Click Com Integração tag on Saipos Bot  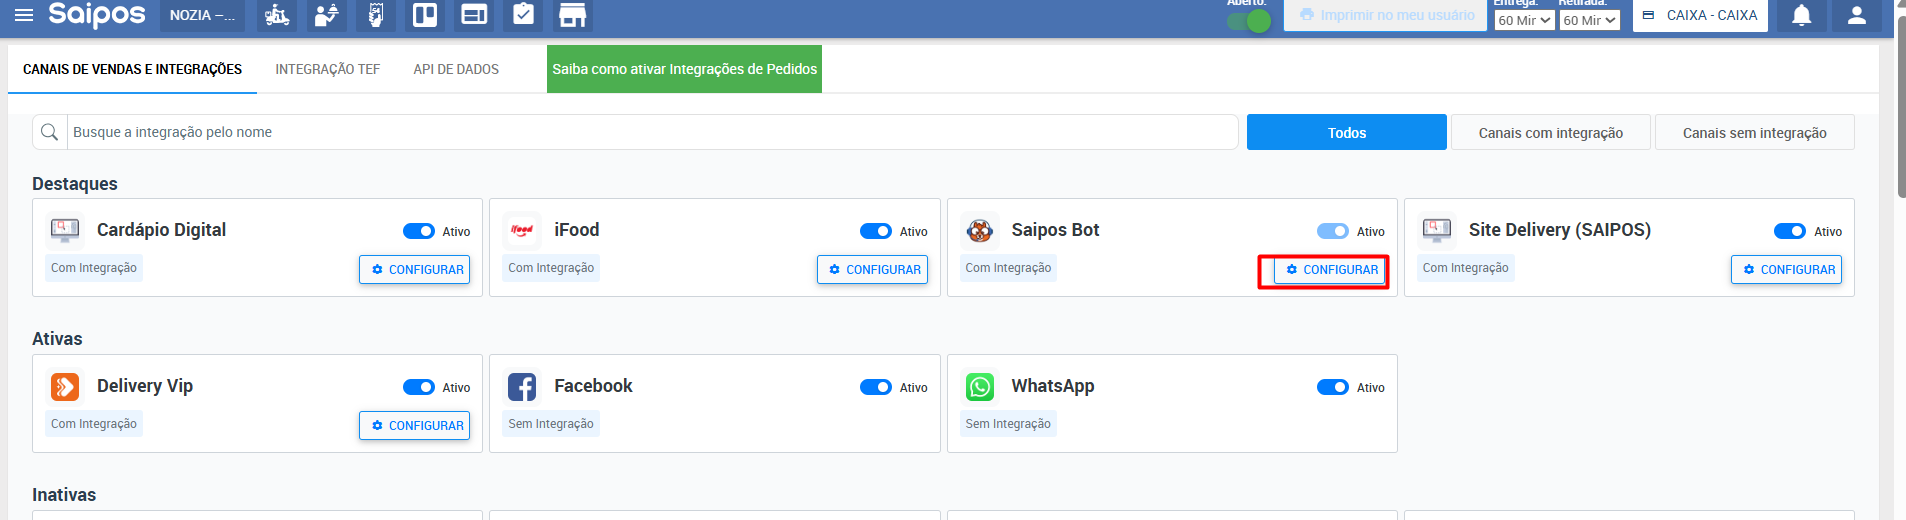tap(1008, 268)
